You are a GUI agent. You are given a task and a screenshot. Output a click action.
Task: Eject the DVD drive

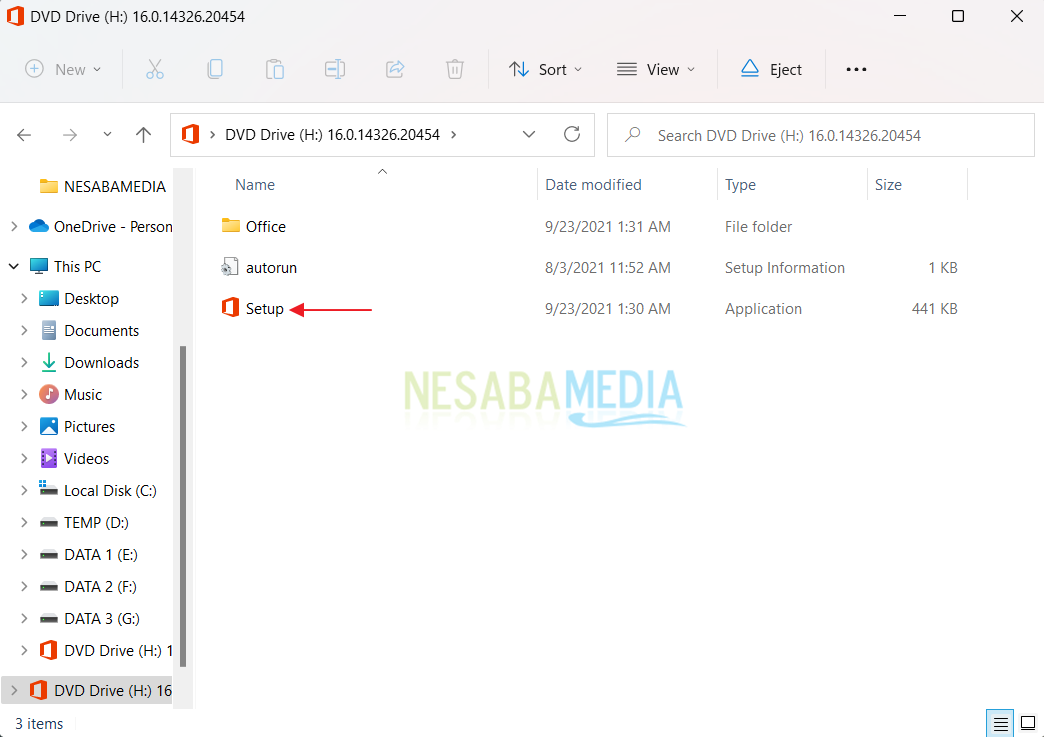[772, 69]
